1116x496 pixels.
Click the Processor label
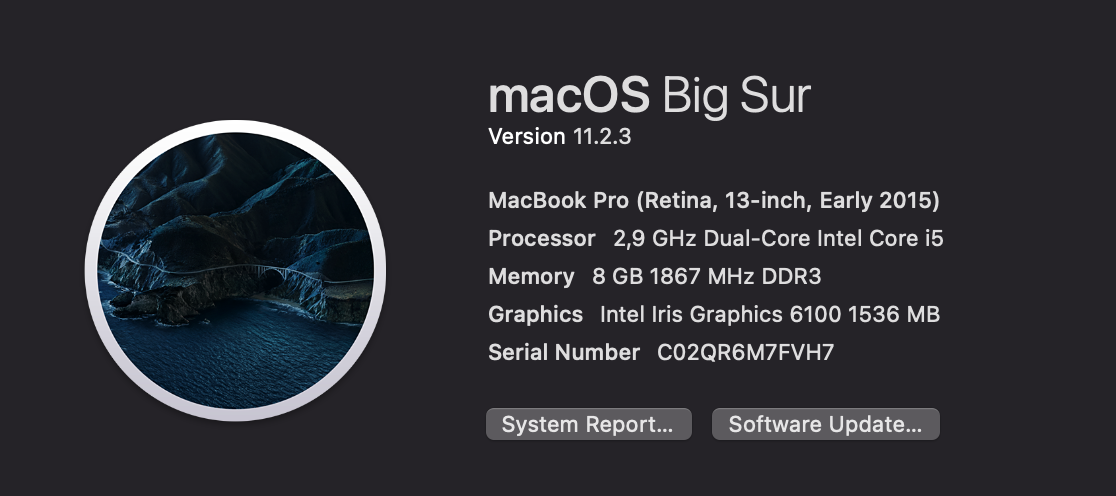click(541, 238)
